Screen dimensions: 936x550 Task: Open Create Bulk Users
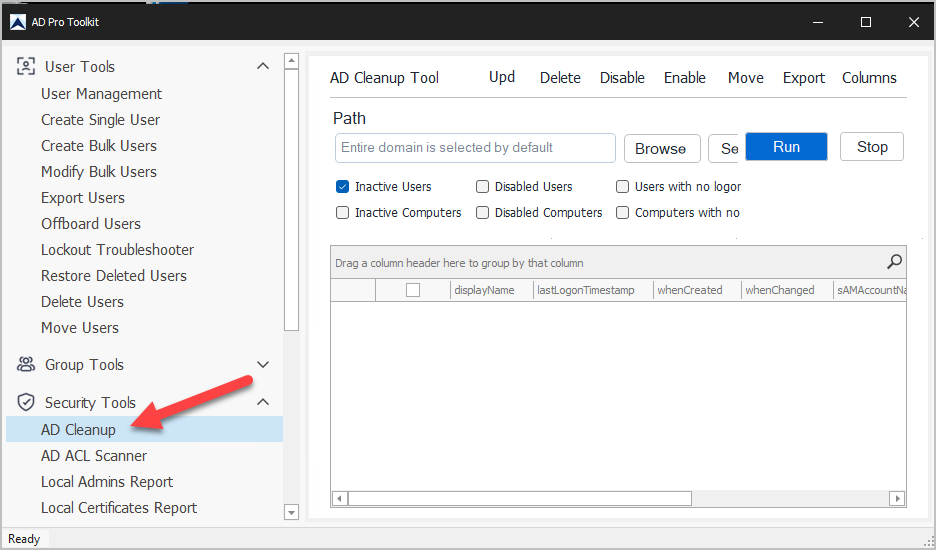tap(98, 146)
